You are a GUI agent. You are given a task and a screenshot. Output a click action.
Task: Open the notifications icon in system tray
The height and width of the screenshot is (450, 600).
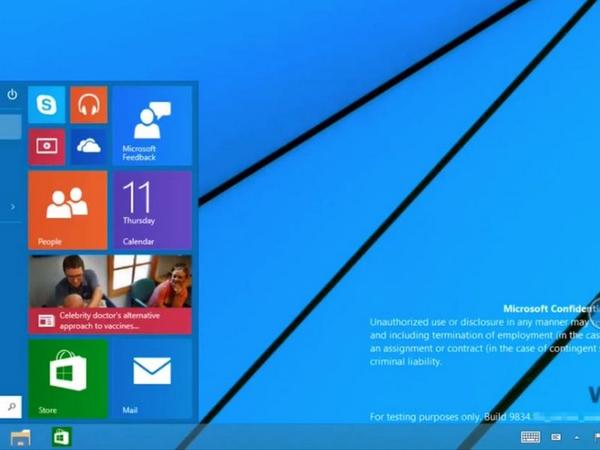pos(556,437)
